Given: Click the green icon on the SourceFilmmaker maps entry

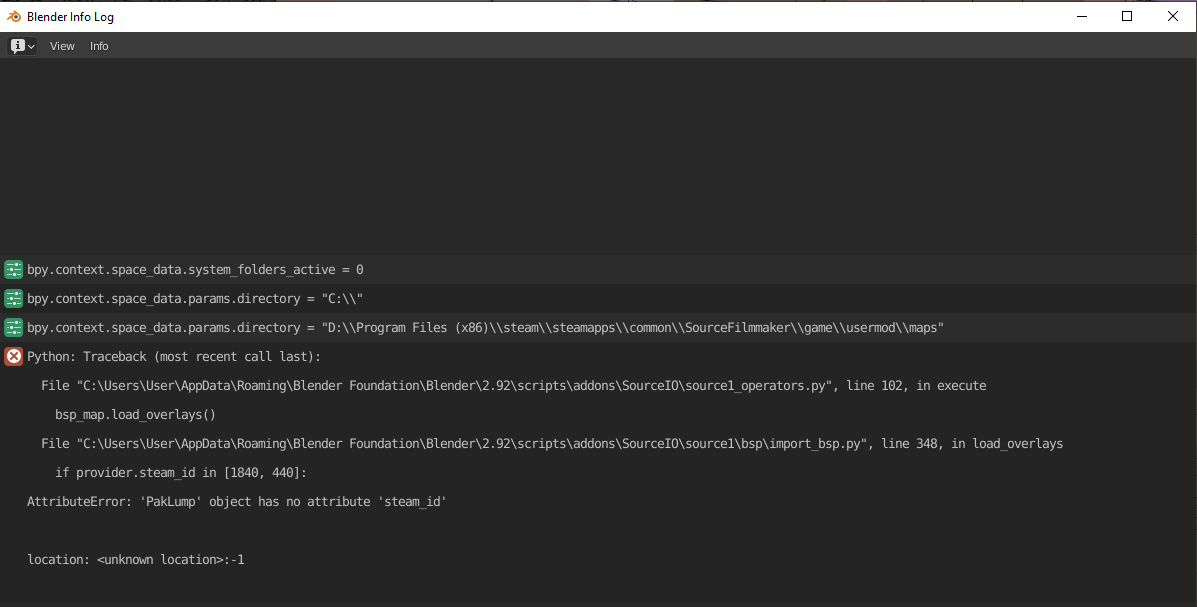Looking at the screenshot, I should click(13, 327).
